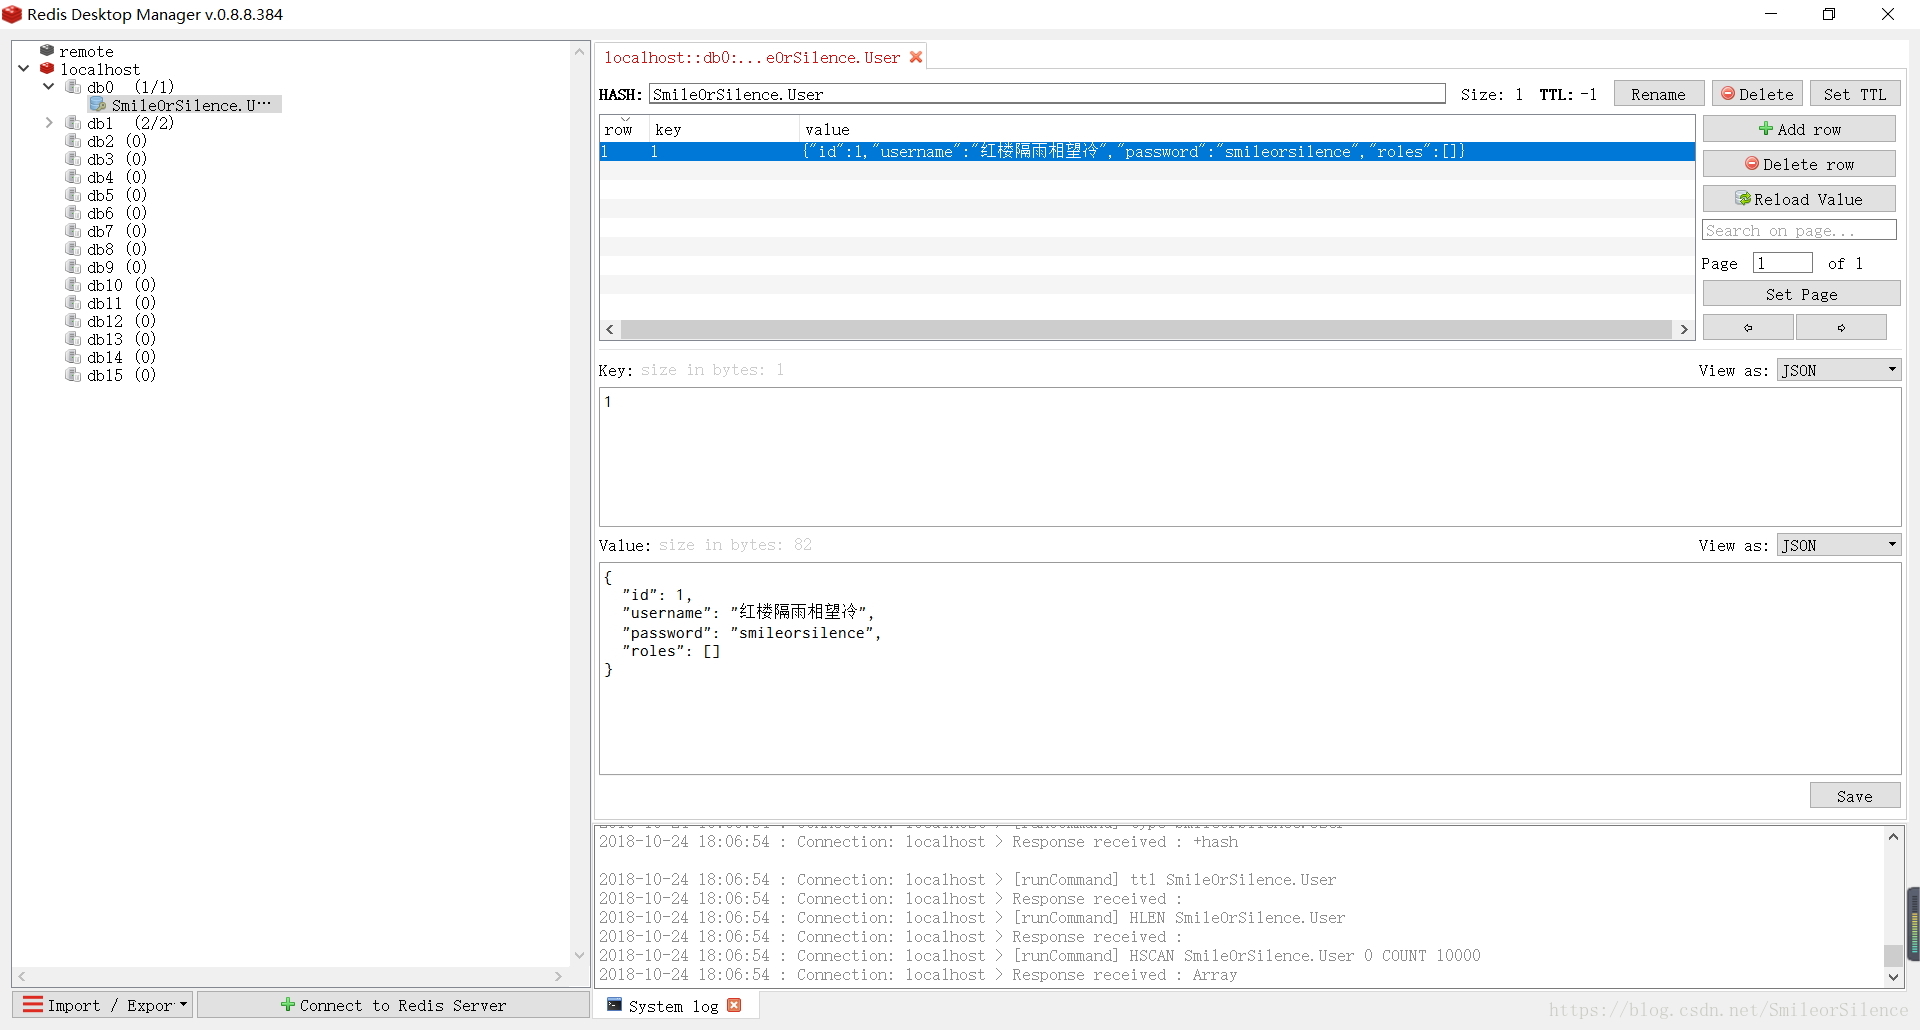Click the db8 database icon
The height and width of the screenshot is (1030, 1920).
73,249
